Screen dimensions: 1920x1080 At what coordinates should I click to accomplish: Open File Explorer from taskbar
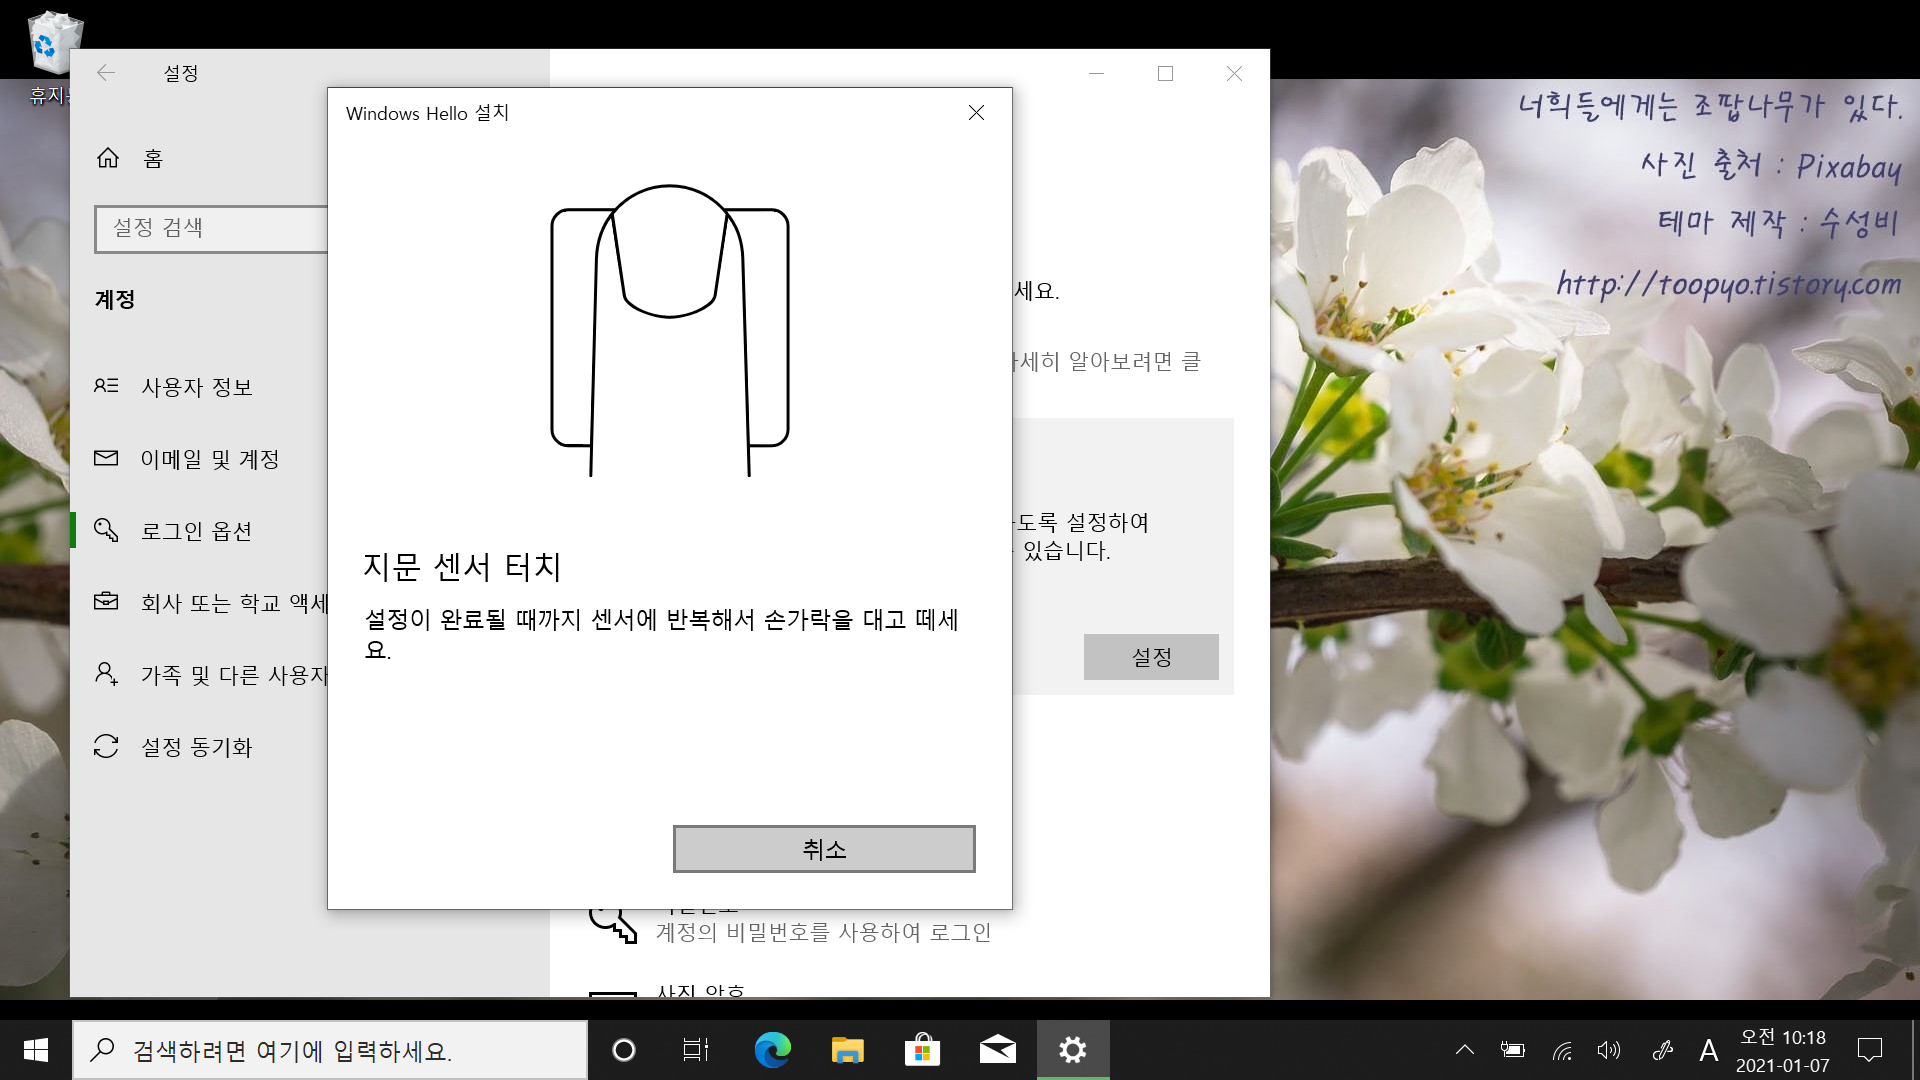pos(847,1050)
